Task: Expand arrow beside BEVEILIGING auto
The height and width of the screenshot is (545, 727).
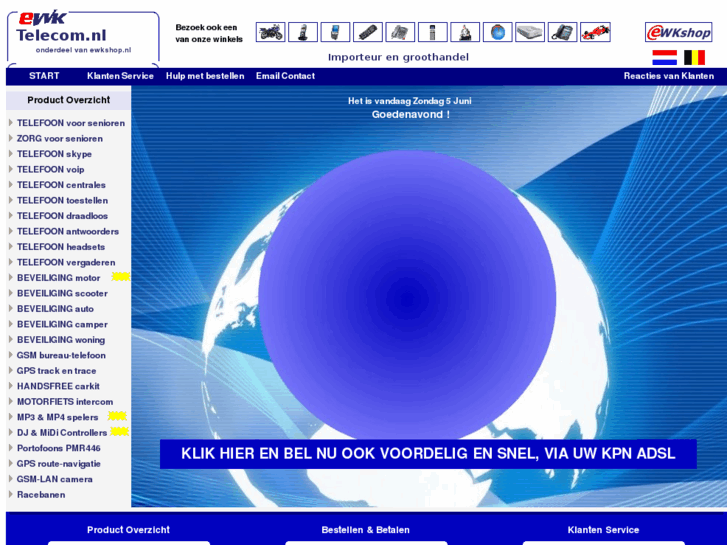Action: (11, 308)
